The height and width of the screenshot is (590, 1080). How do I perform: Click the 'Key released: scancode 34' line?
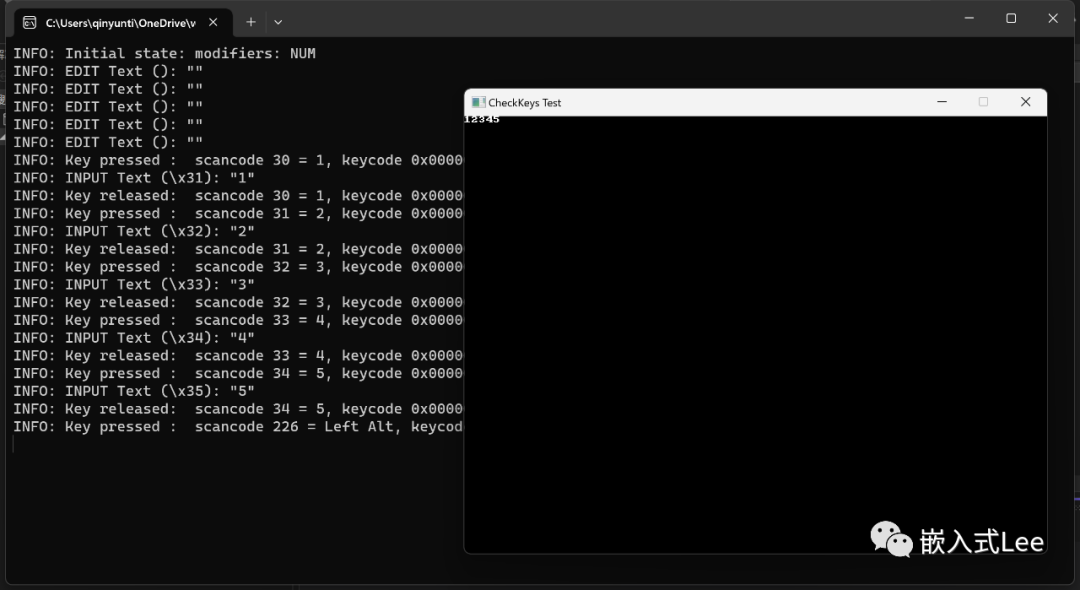238,409
